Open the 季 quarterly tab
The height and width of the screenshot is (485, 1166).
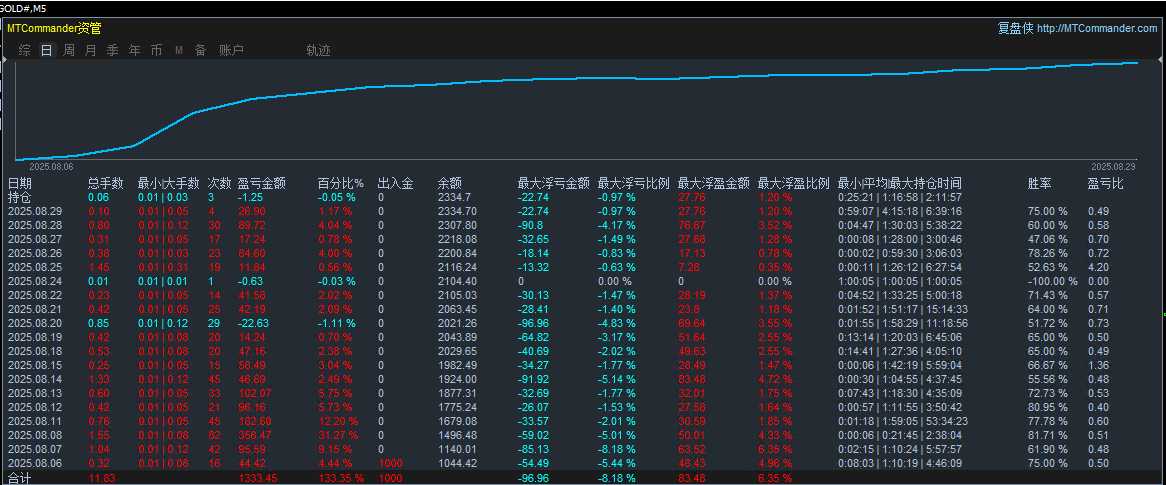tap(112, 51)
